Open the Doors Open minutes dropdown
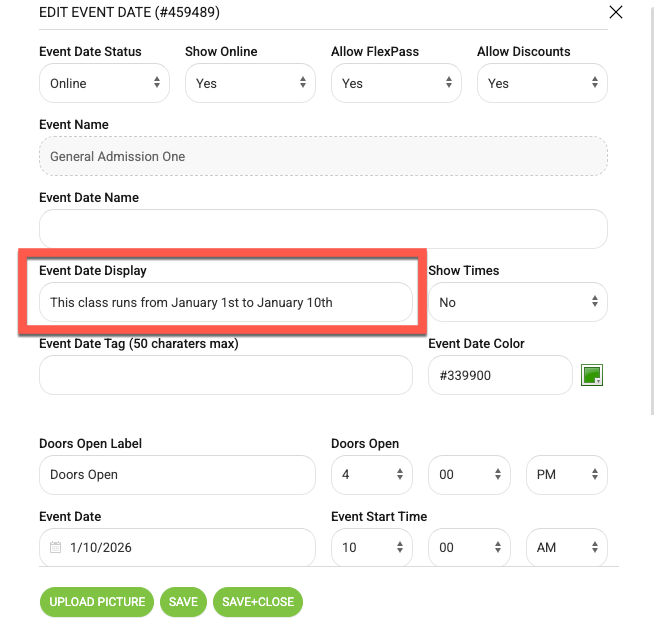Image resolution: width=654 pixels, height=632 pixels. (469, 475)
